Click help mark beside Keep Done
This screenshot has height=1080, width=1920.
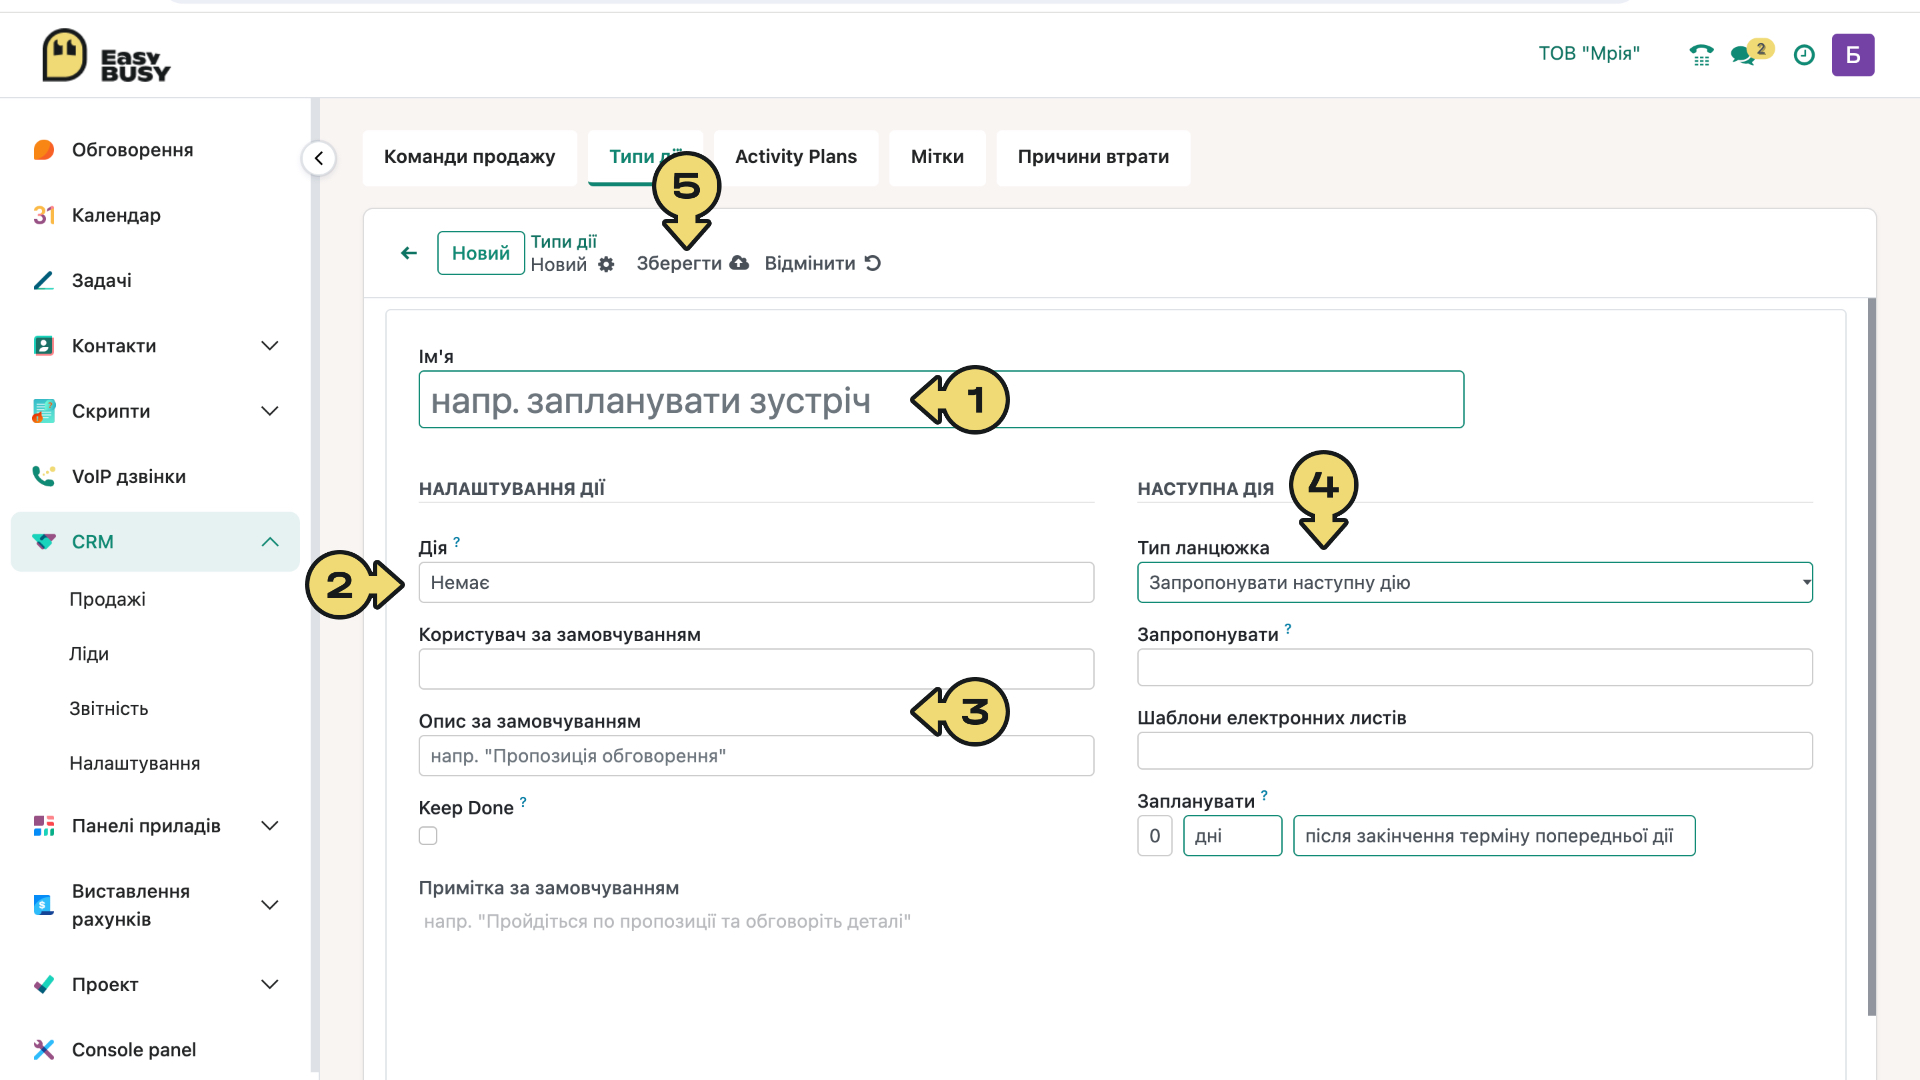click(523, 802)
